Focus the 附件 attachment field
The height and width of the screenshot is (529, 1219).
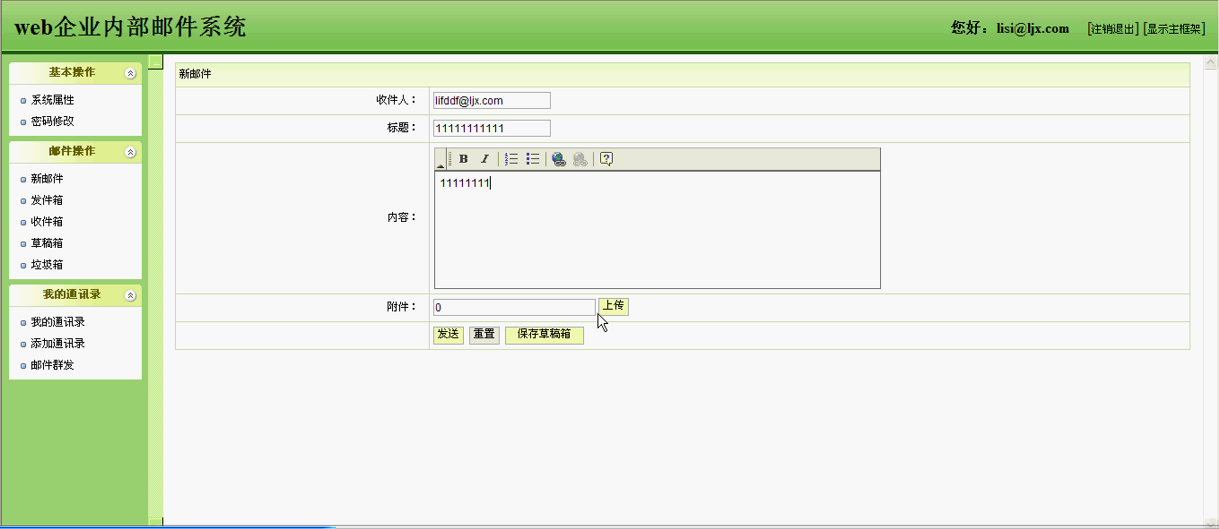514,308
